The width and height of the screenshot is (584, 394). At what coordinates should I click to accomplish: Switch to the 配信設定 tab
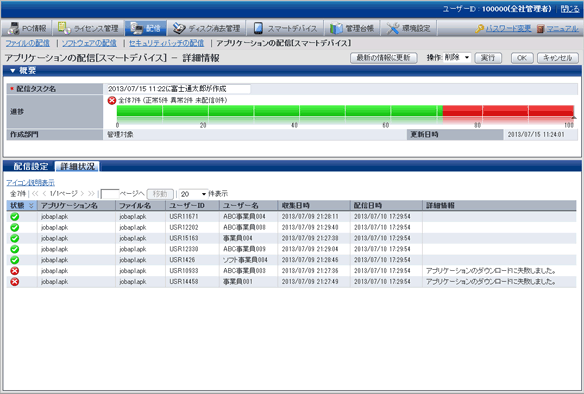[31, 166]
